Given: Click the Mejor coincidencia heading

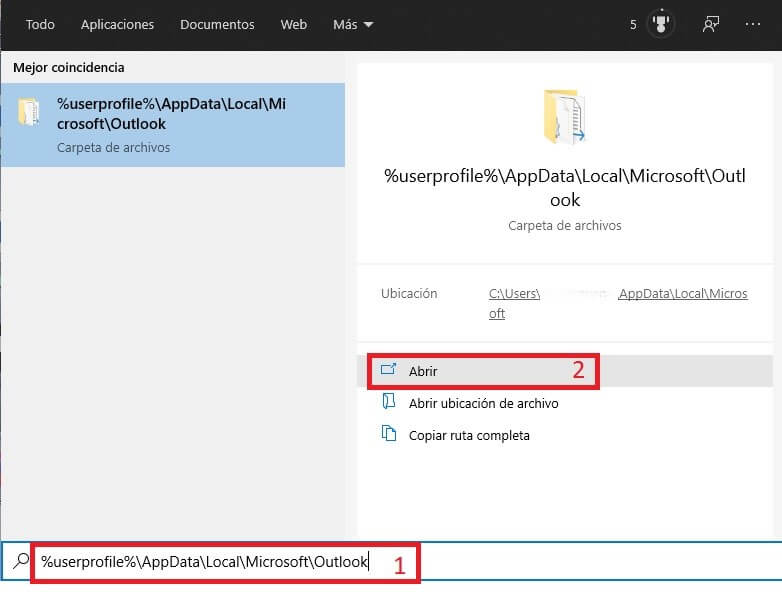Looking at the screenshot, I should click(x=69, y=67).
